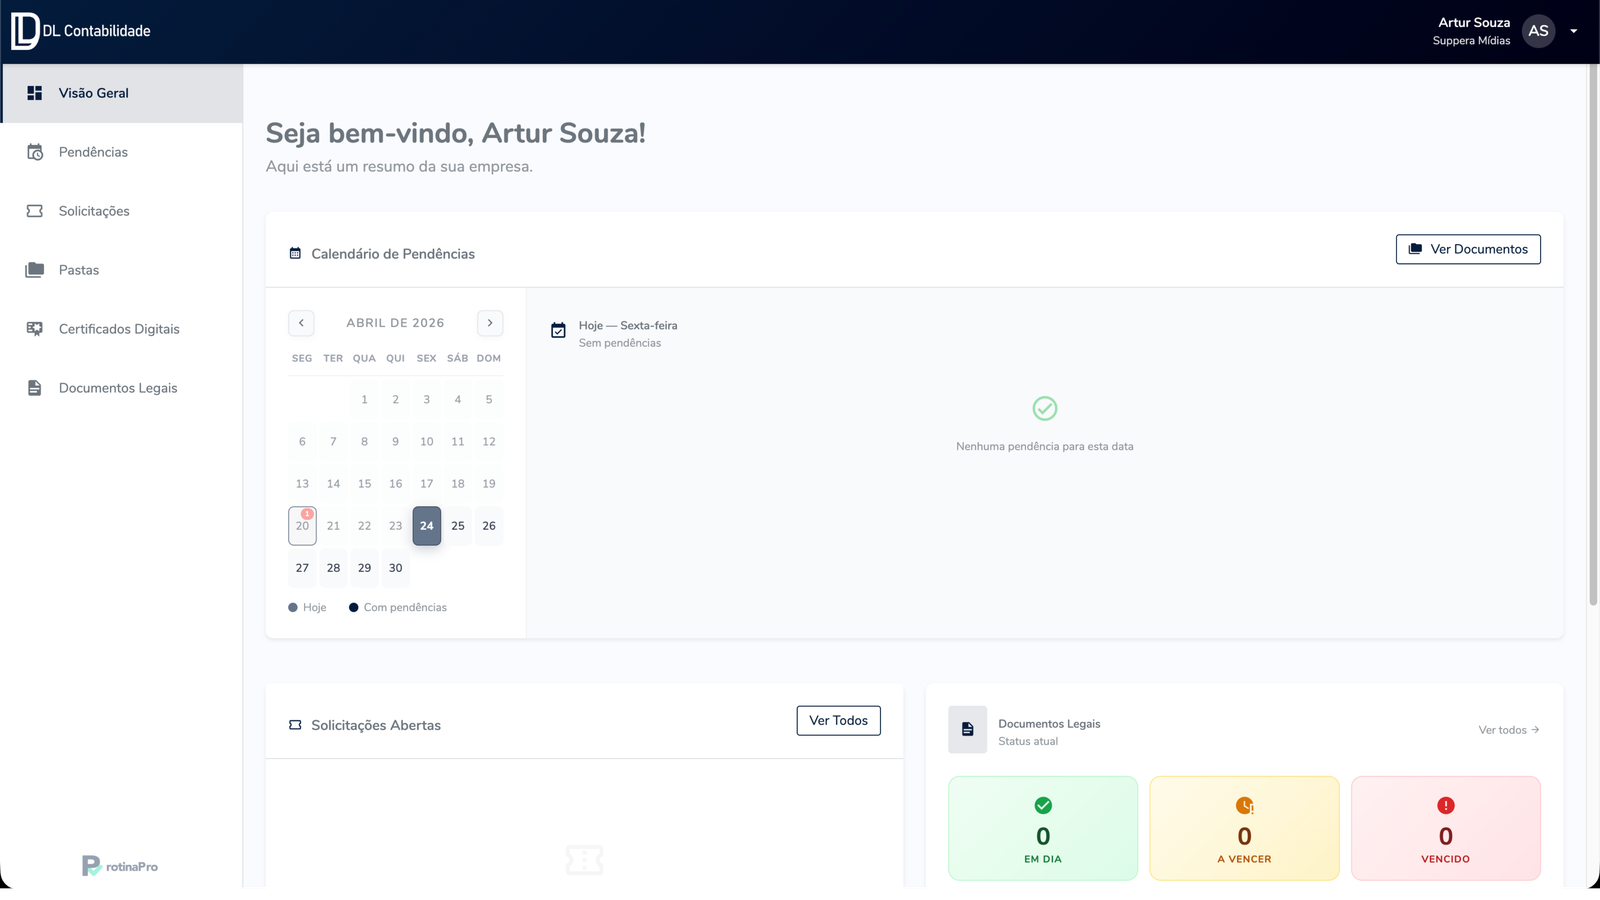The image size is (1600, 900).
Task: Click the Certificados Digitais icon
Action: tap(35, 329)
